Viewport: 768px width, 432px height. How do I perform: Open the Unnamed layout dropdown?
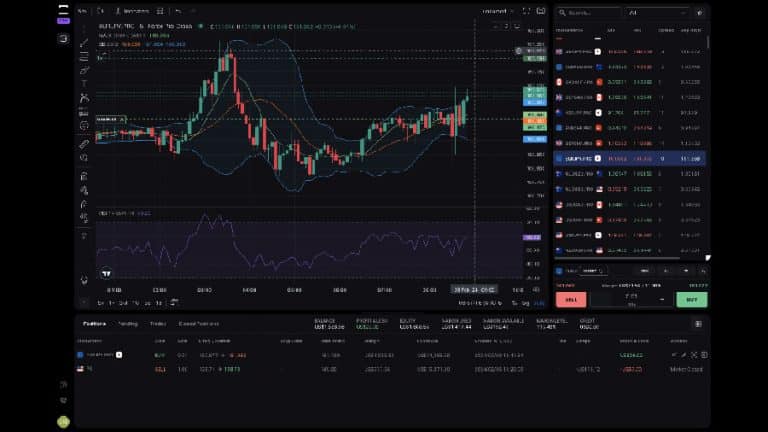tap(498, 11)
